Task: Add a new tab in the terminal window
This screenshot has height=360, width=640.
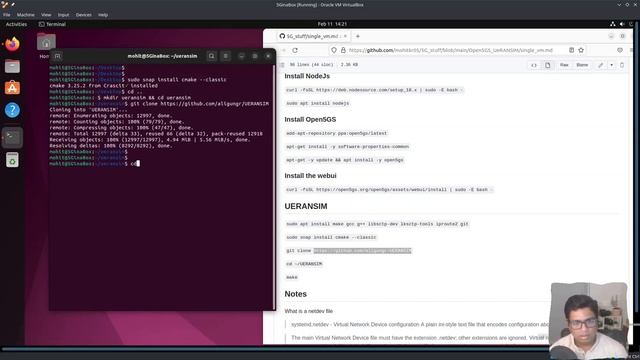Action: pyautogui.click(x=58, y=56)
